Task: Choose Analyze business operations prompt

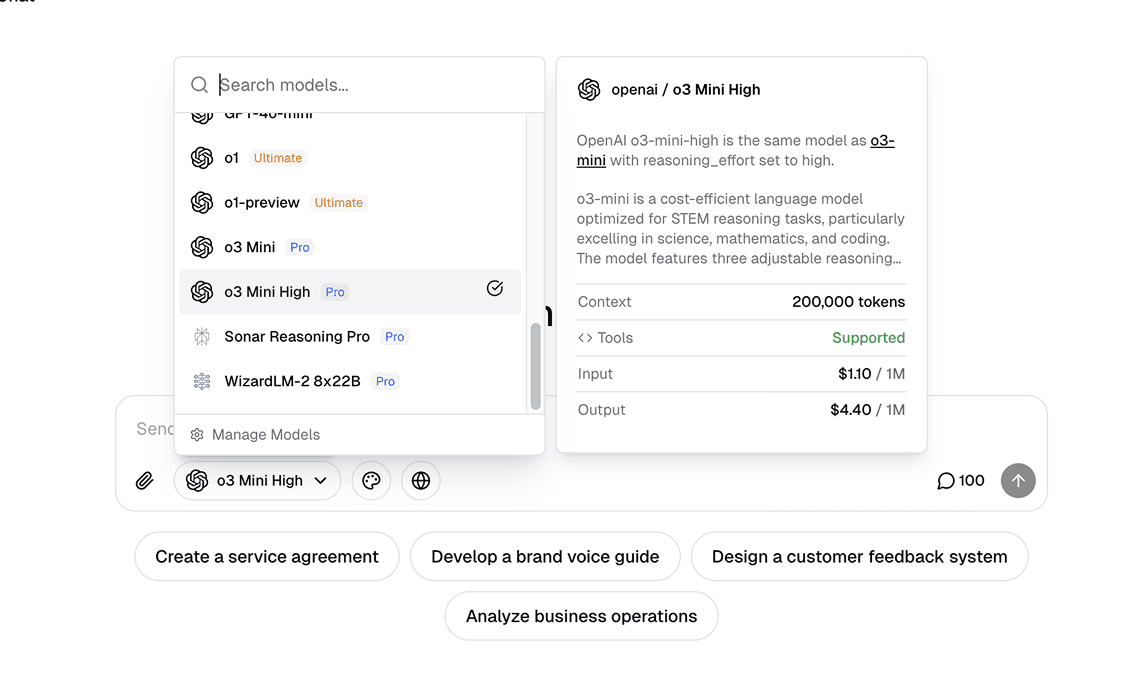Action: pyautogui.click(x=581, y=616)
